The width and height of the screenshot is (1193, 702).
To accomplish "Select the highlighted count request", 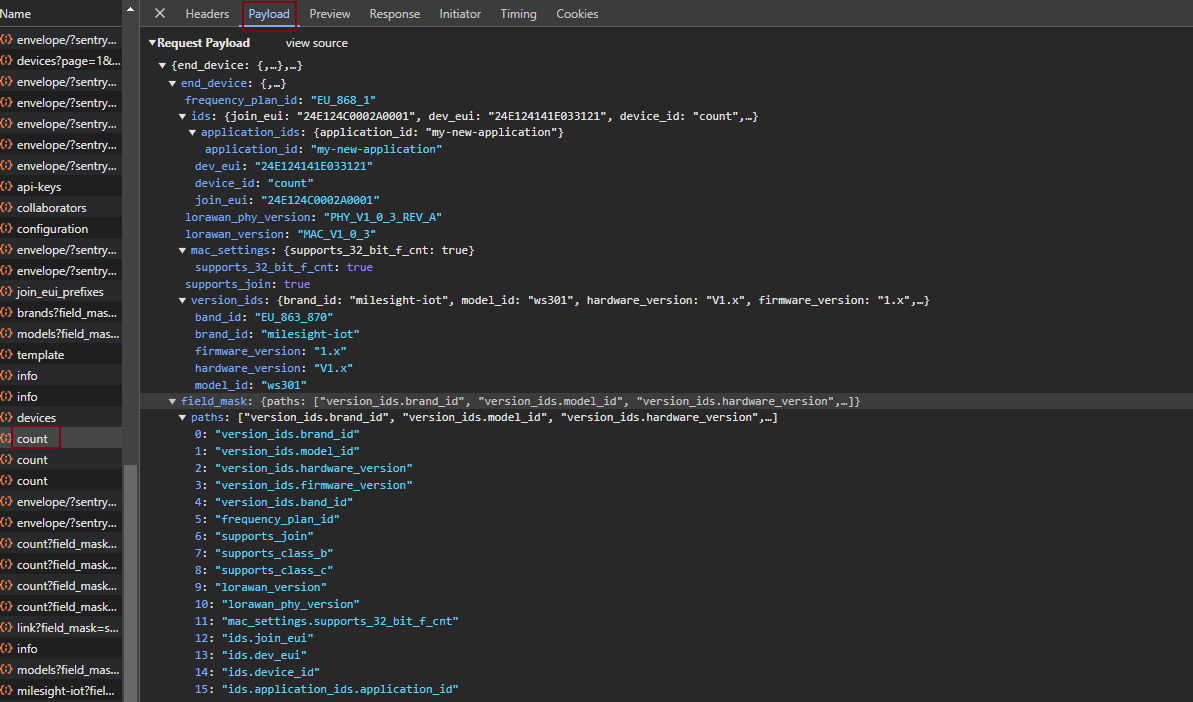I will tap(61, 439).
